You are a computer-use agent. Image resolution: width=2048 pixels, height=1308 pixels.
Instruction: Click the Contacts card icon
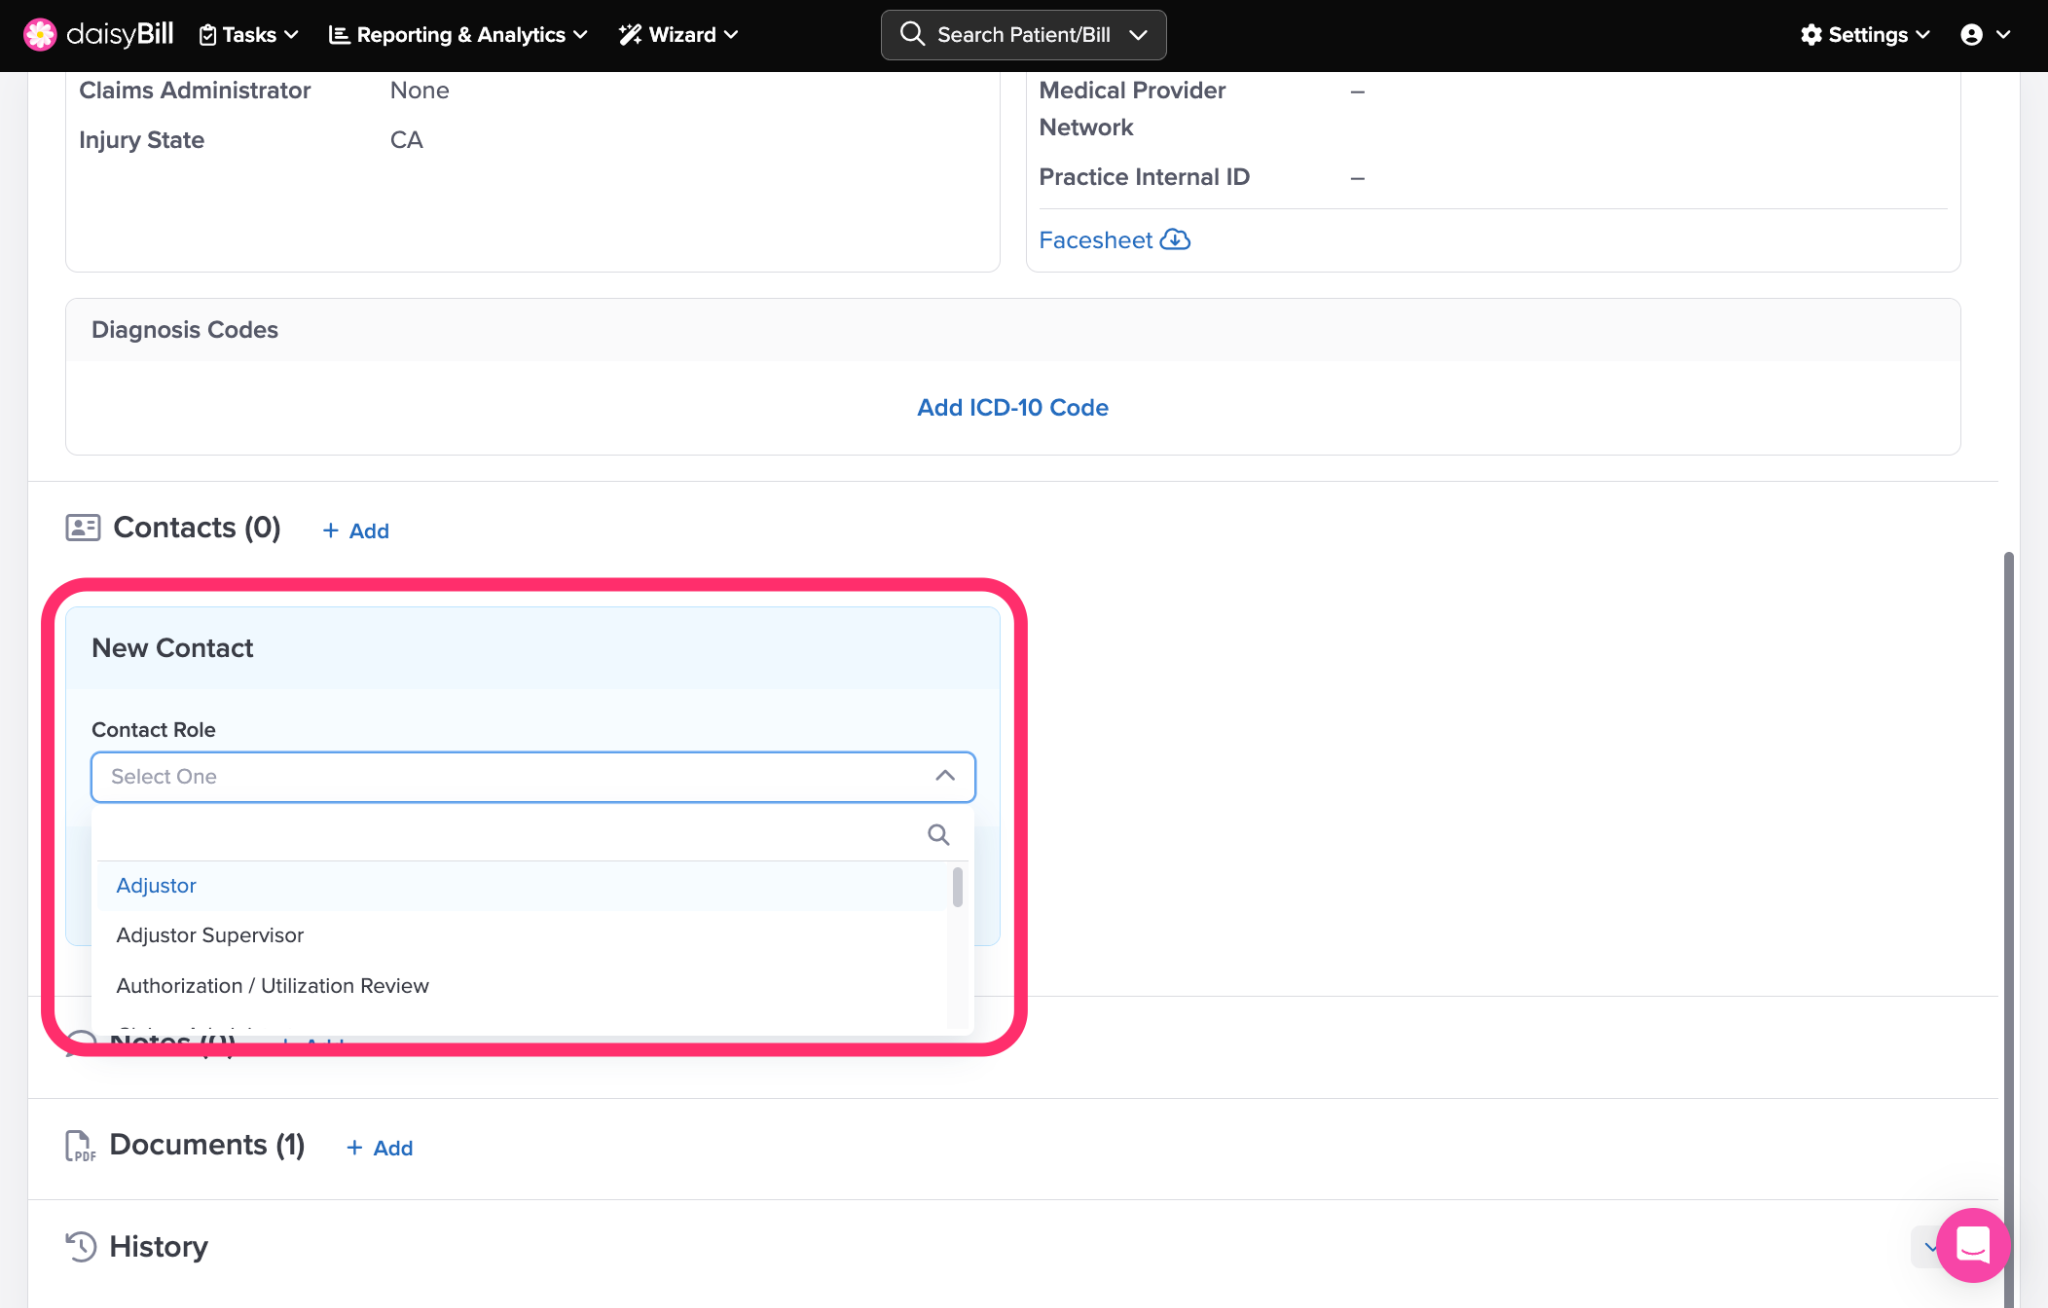click(83, 527)
